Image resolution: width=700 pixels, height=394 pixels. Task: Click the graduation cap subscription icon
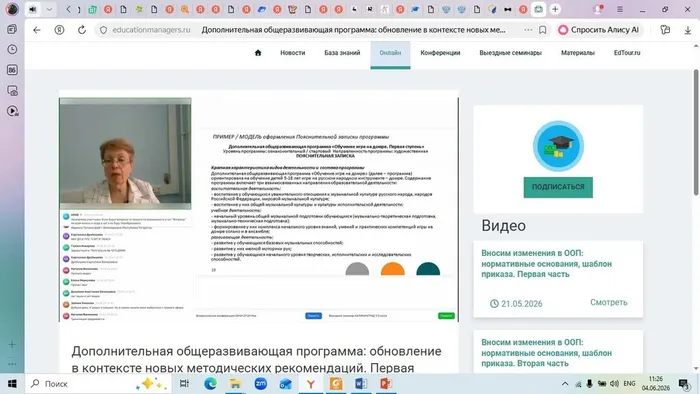pyautogui.click(x=558, y=146)
